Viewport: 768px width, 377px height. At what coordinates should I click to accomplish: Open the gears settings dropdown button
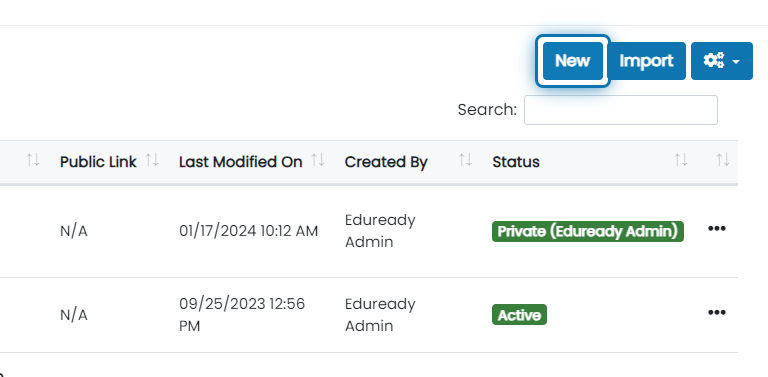pos(721,61)
